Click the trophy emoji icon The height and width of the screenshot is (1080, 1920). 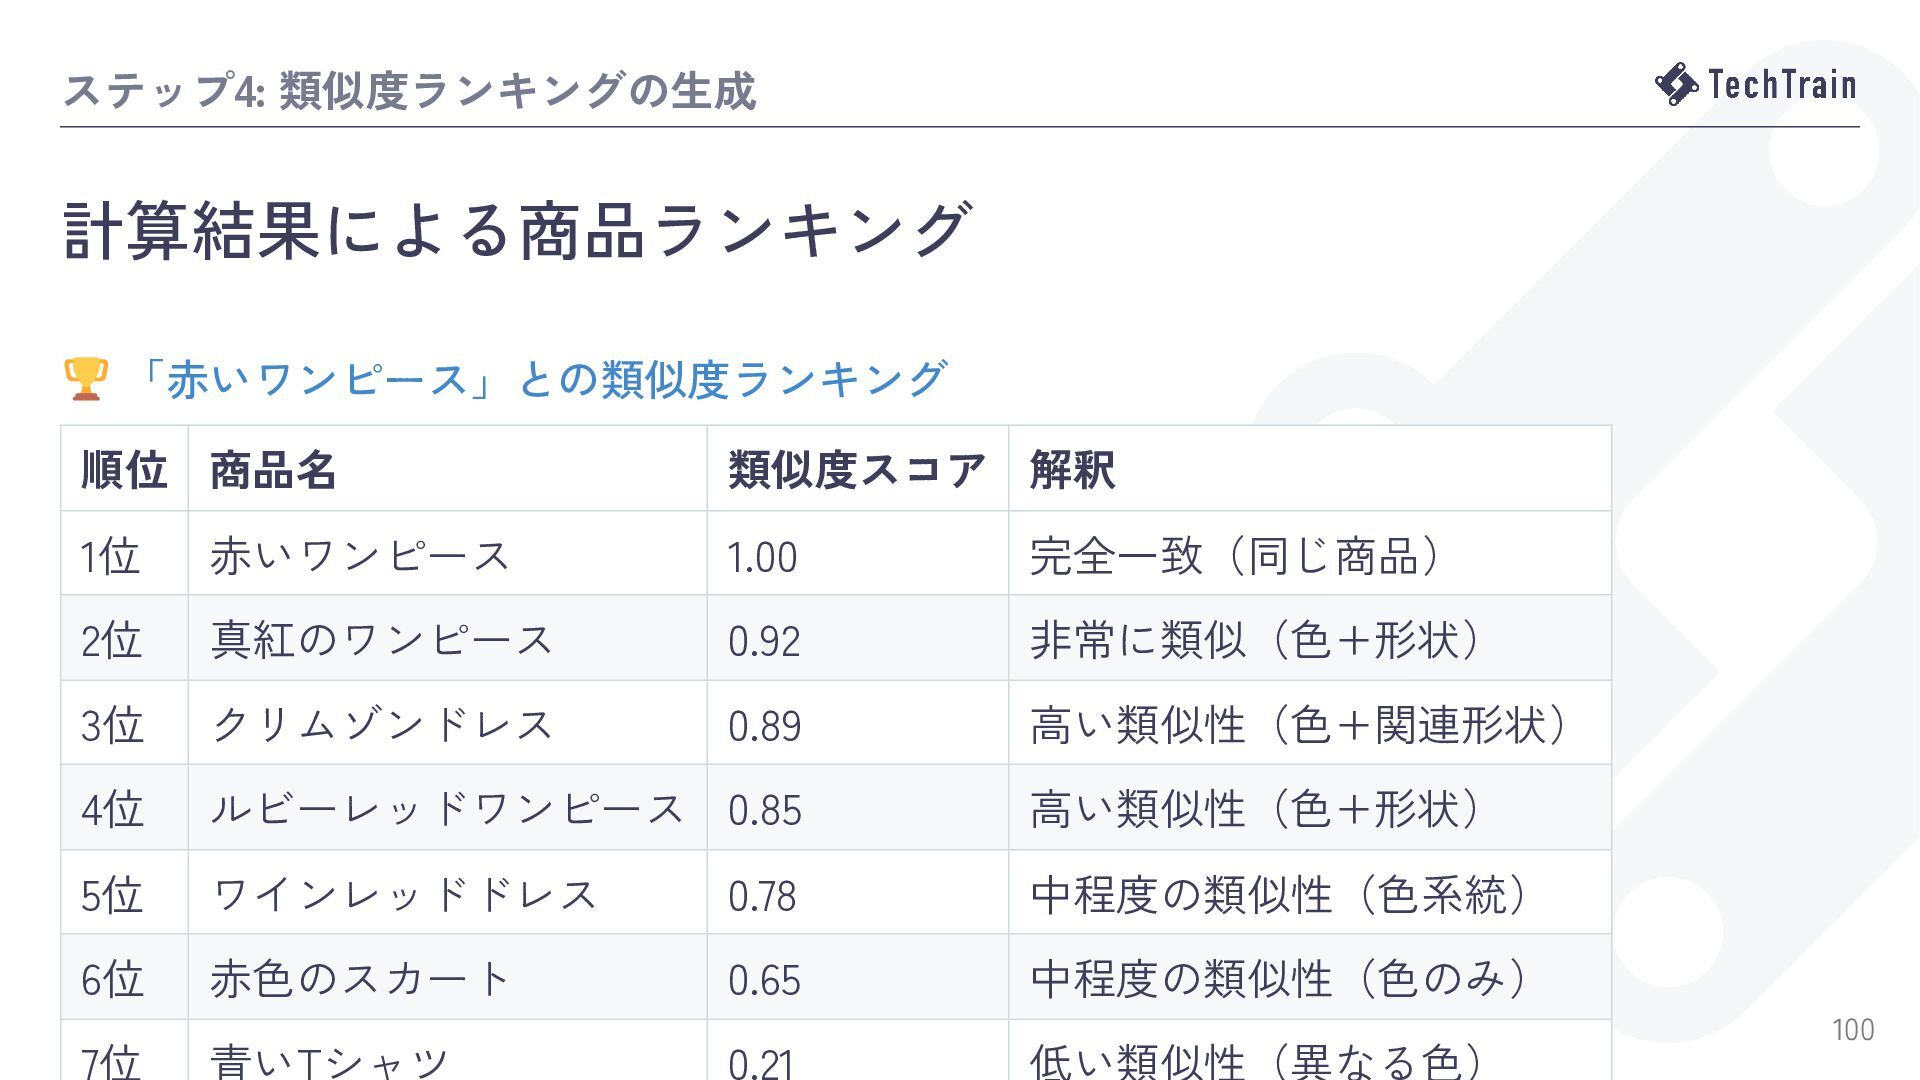coord(85,379)
